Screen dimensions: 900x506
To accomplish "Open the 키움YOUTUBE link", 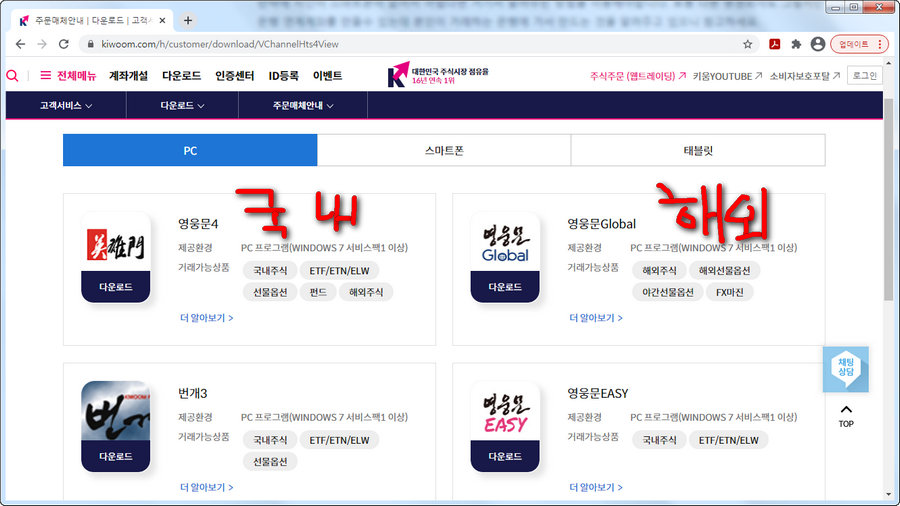I will click(x=727, y=76).
